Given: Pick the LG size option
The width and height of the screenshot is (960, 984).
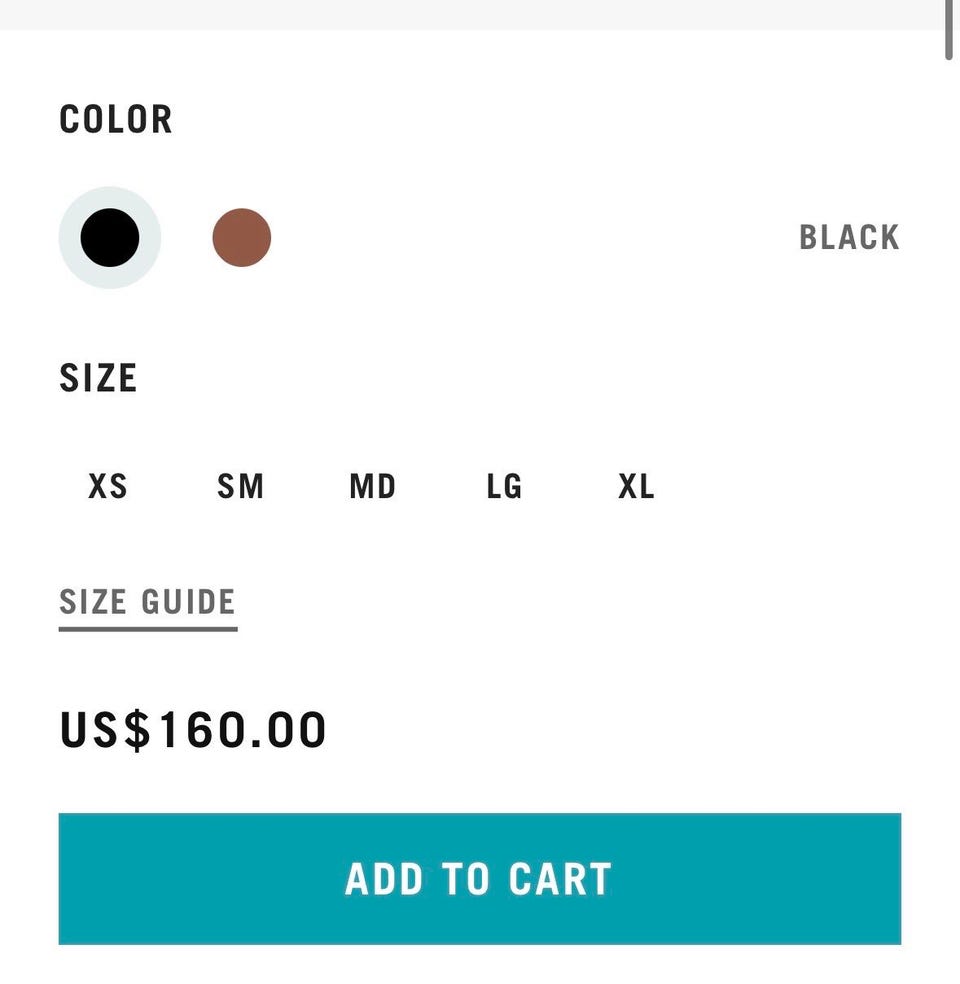Looking at the screenshot, I should click(504, 486).
